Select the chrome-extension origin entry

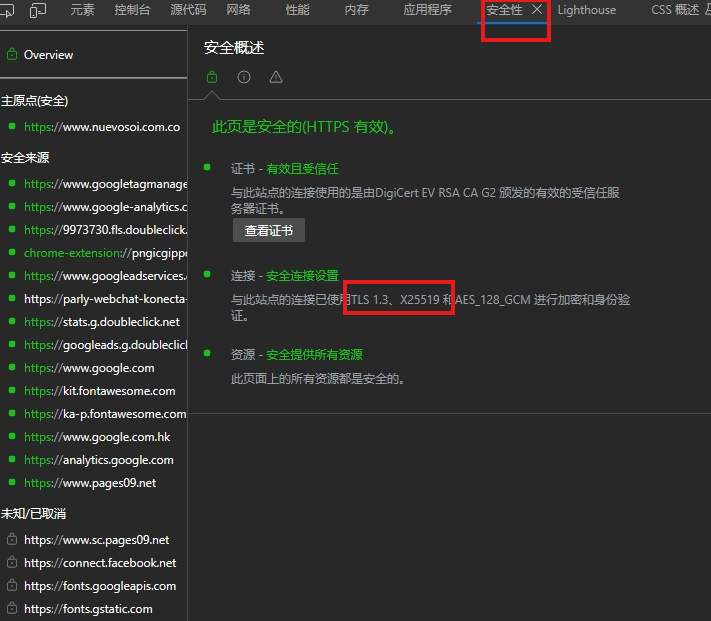pyautogui.click(x=105, y=253)
